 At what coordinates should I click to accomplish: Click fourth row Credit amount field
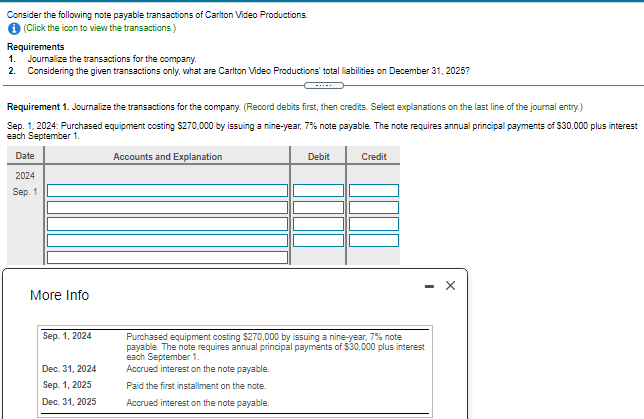coord(374,240)
